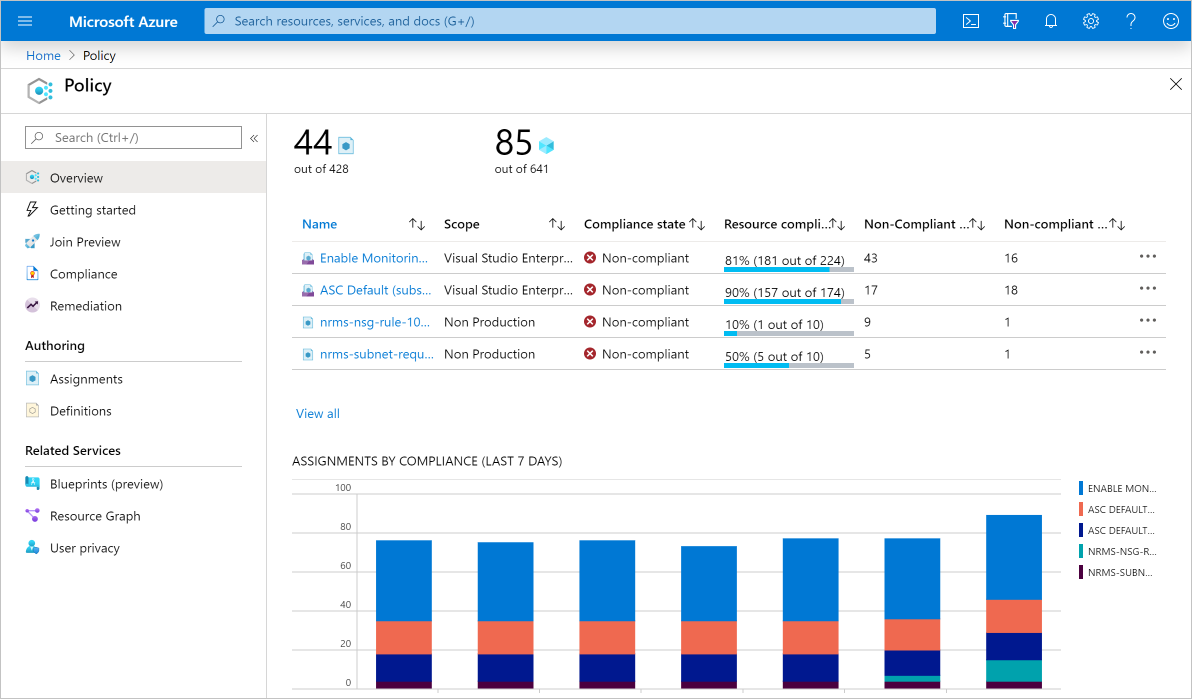Click the Home breadcrumb link
Screen dimensions: 1192x699
(x=43, y=56)
